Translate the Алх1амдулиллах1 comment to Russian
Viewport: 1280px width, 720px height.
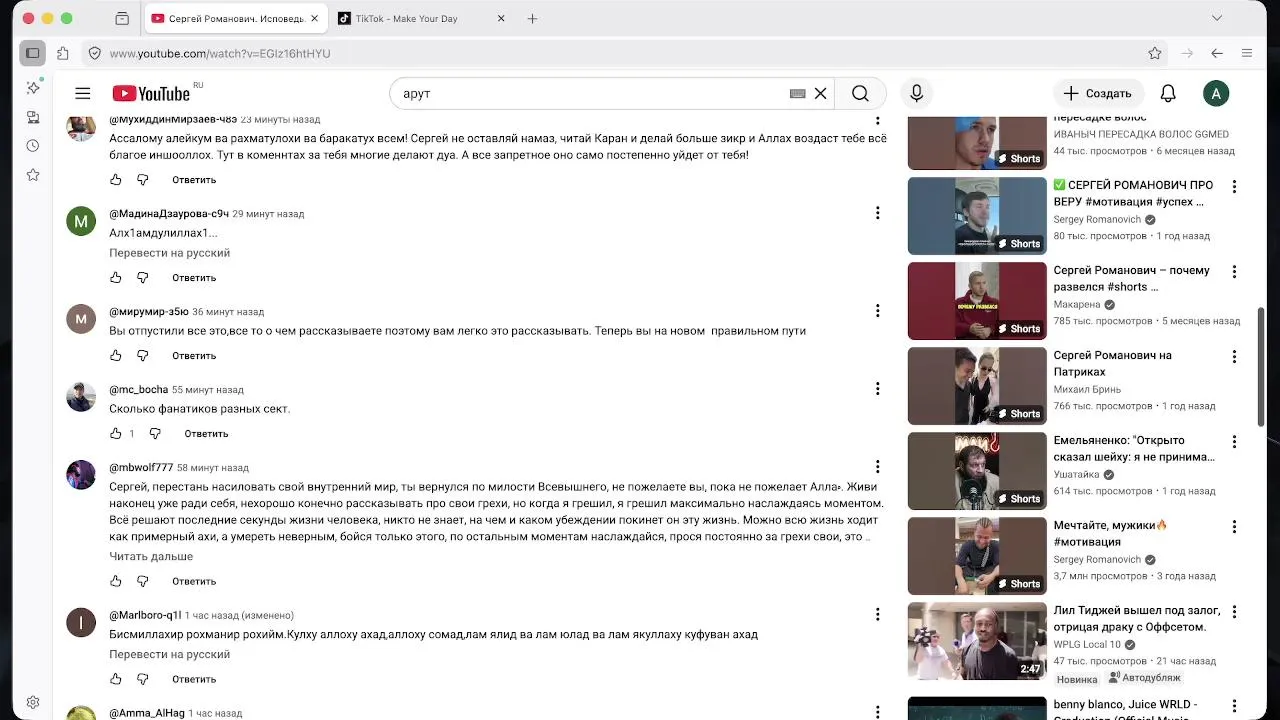pyautogui.click(x=170, y=253)
